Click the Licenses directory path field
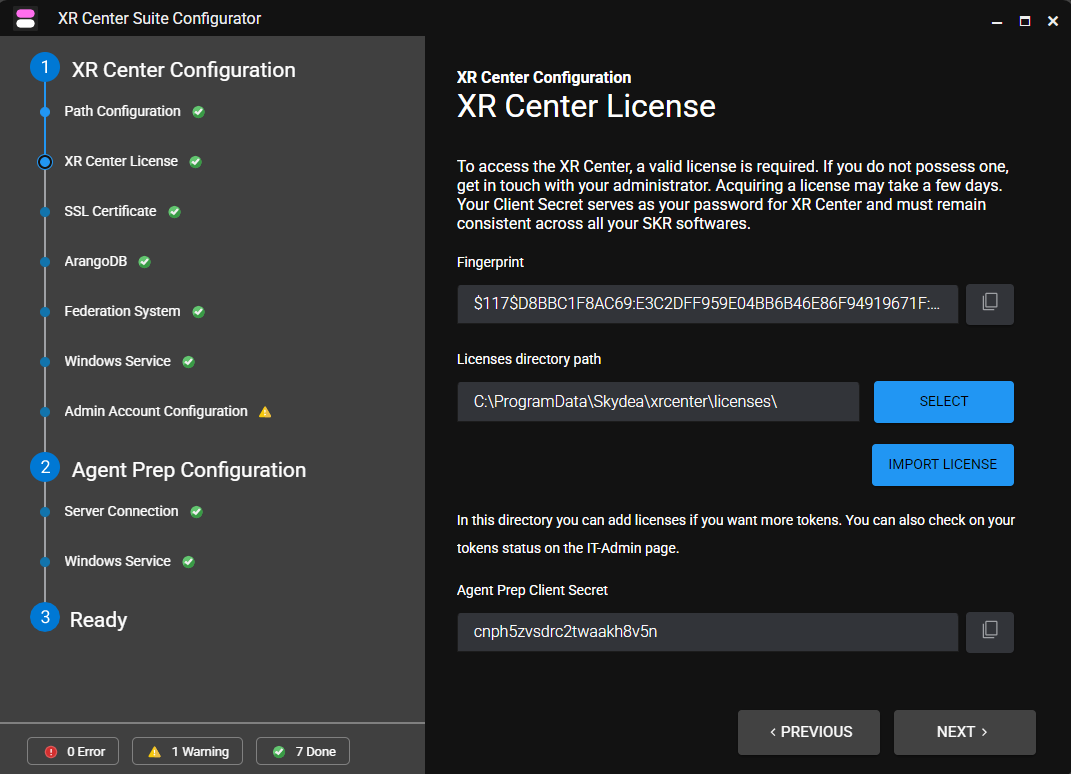 tap(658, 402)
